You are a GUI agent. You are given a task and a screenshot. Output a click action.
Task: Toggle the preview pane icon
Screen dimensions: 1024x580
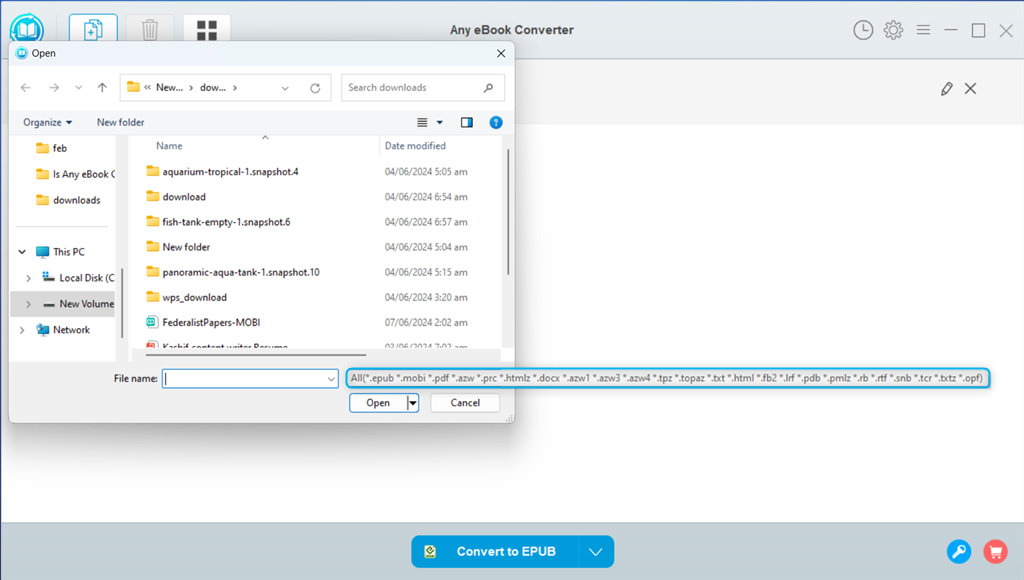(466, 122)
